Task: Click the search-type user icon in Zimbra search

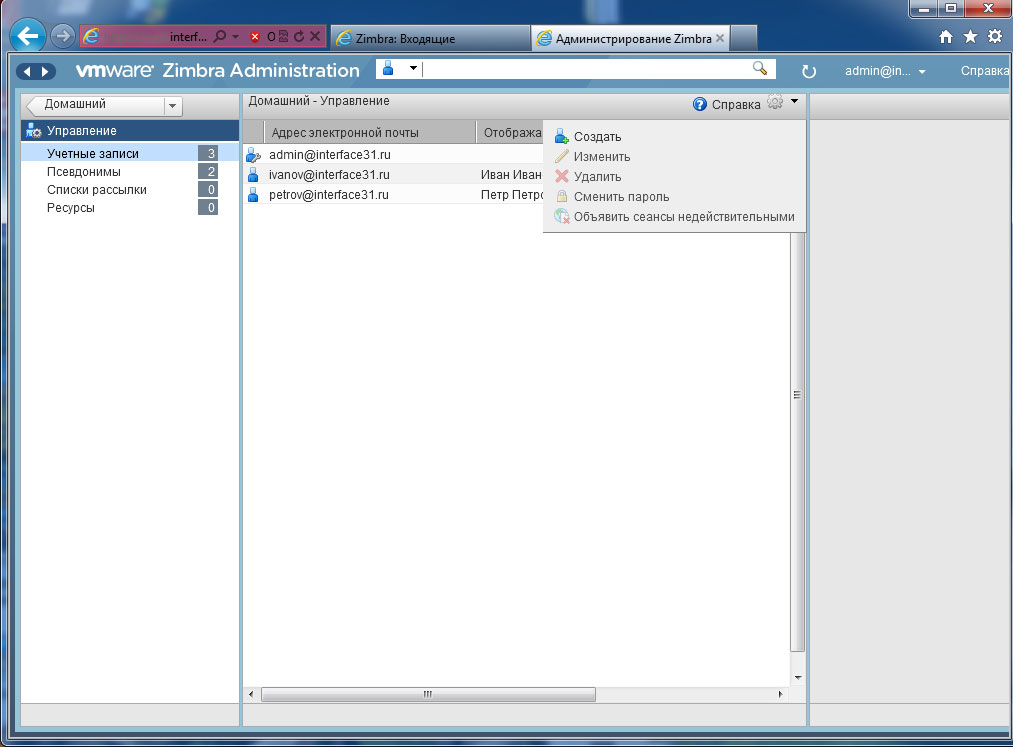Action: coord(388,68)
